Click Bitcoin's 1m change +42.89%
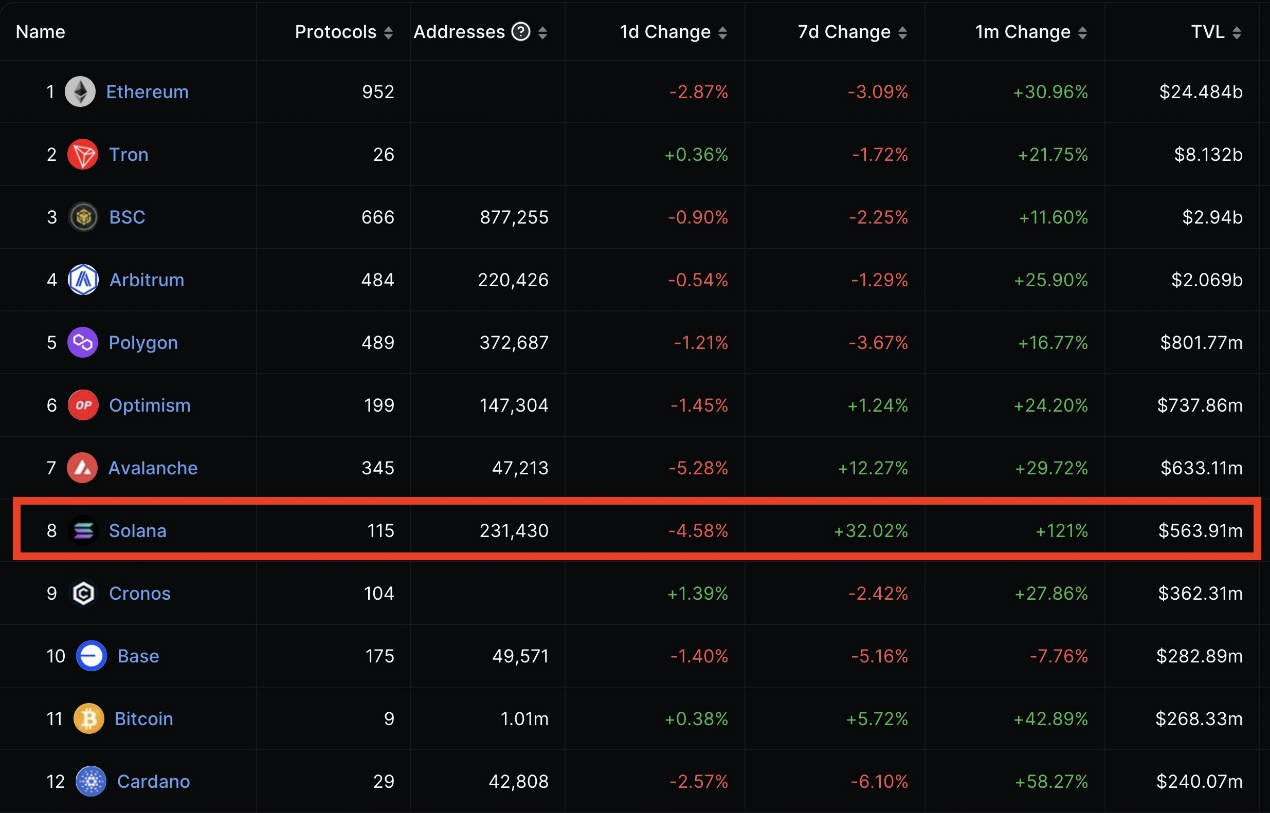 tap(1052, 719)
